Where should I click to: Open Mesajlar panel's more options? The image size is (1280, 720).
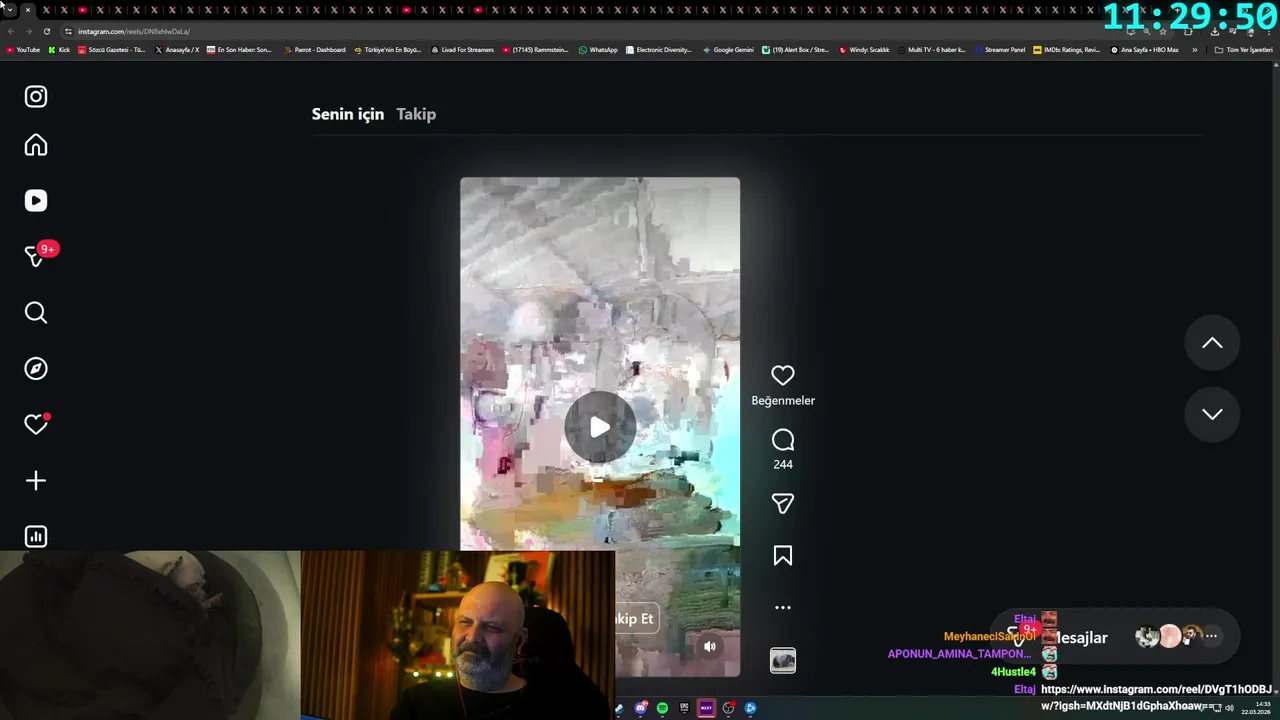pyautogui.click(x=1211, y=636)
